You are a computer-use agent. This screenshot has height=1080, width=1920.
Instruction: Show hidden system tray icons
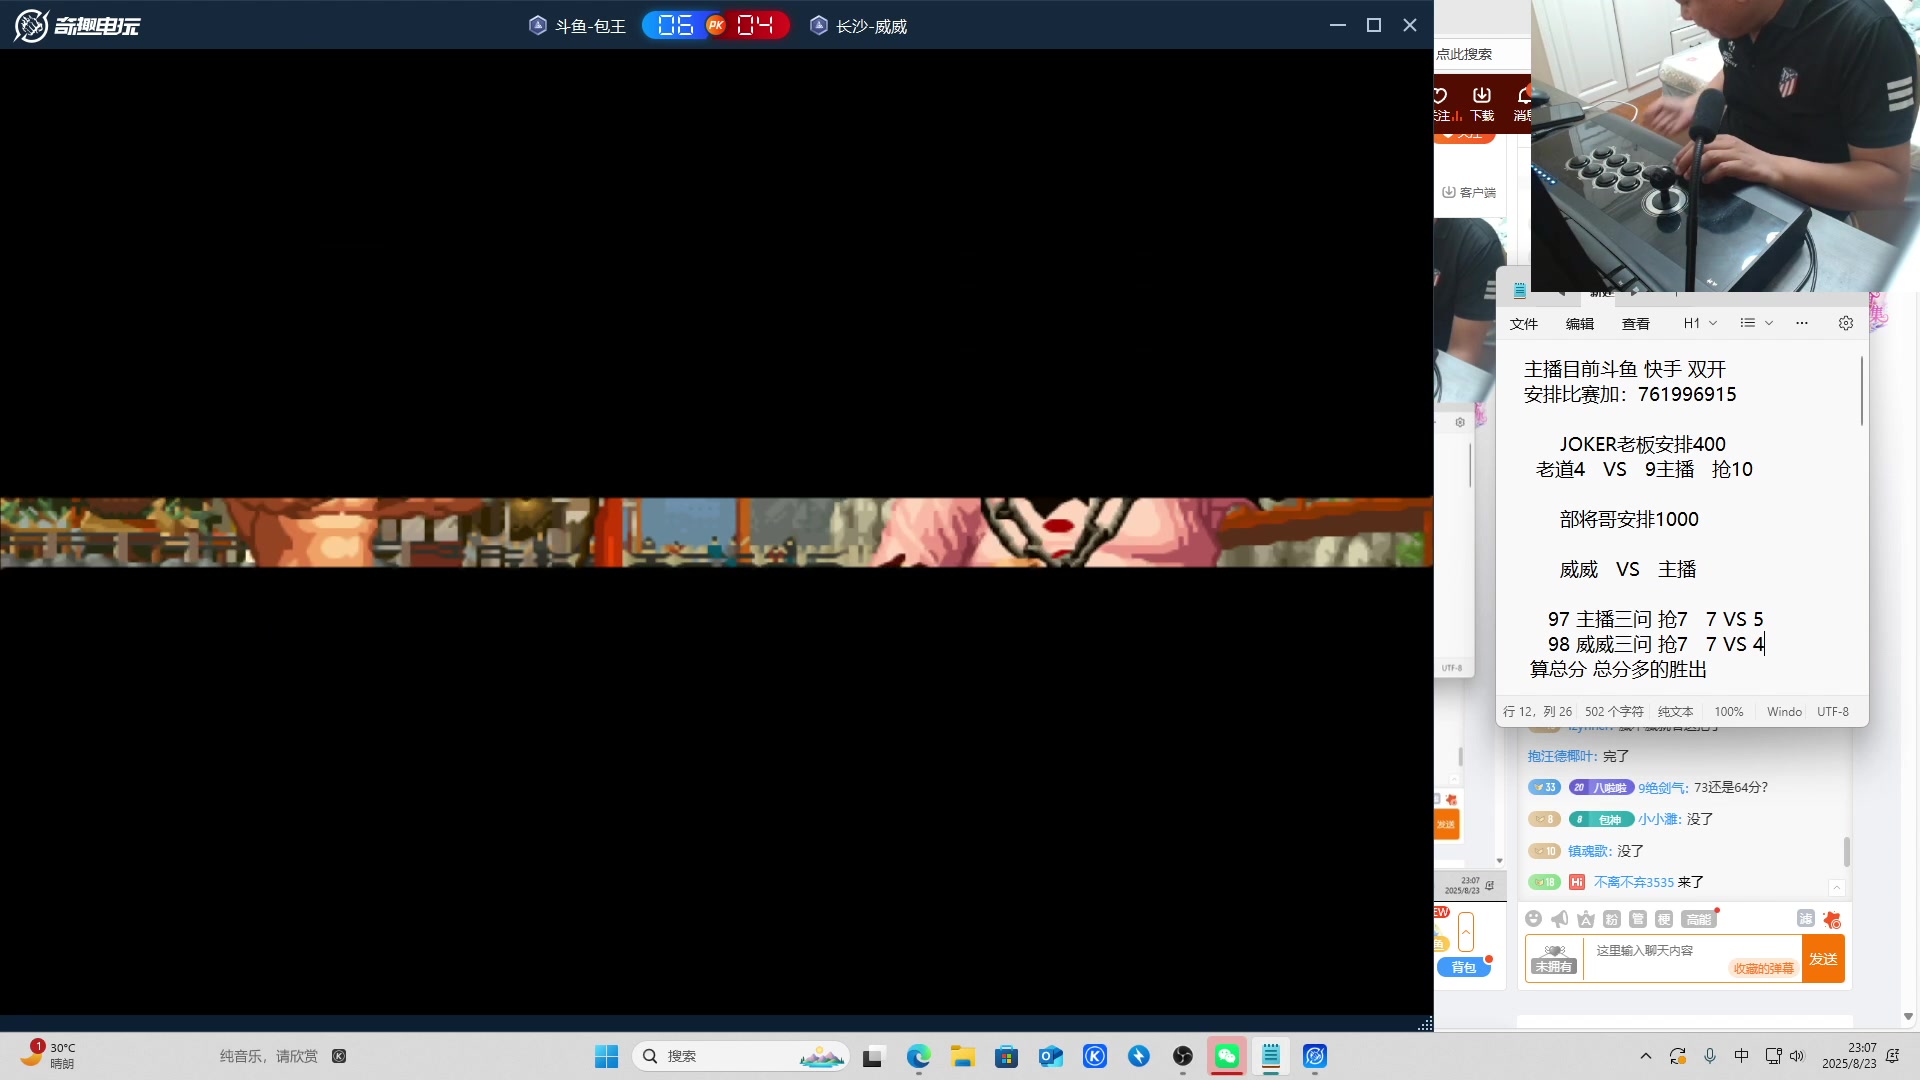pos(1645,1056)
